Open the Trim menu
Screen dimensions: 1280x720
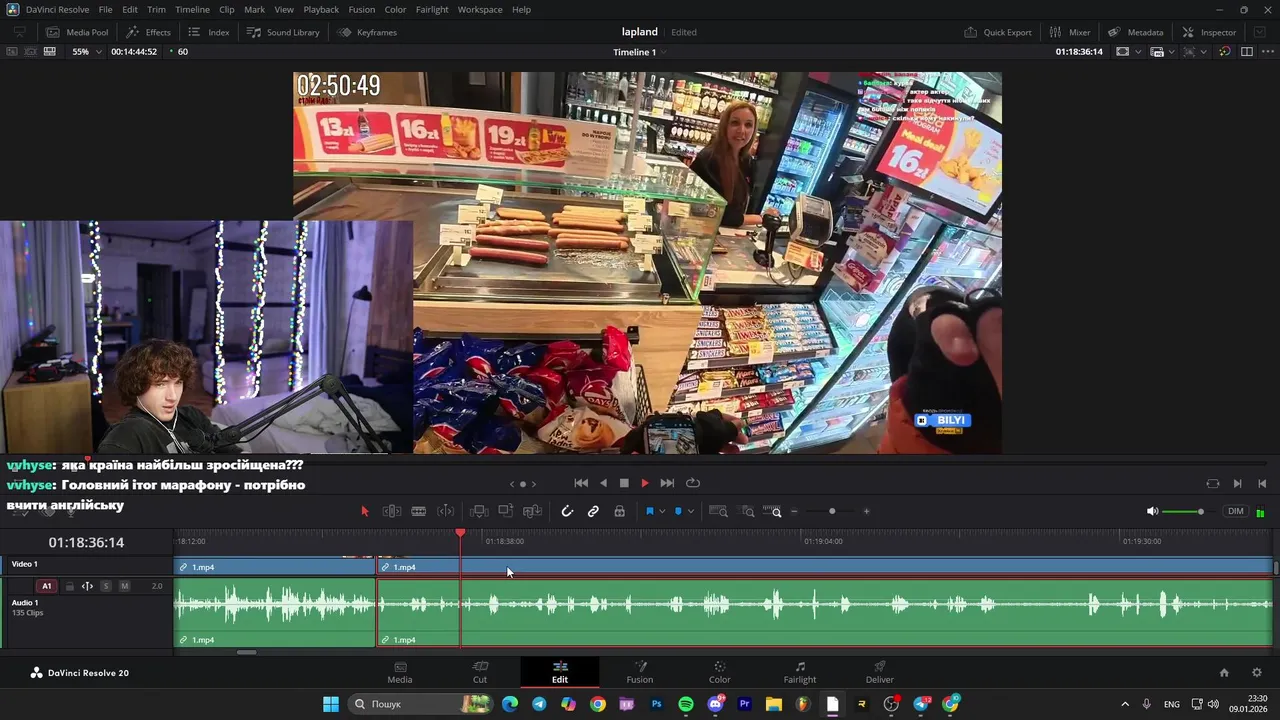(x=157, y=9)
